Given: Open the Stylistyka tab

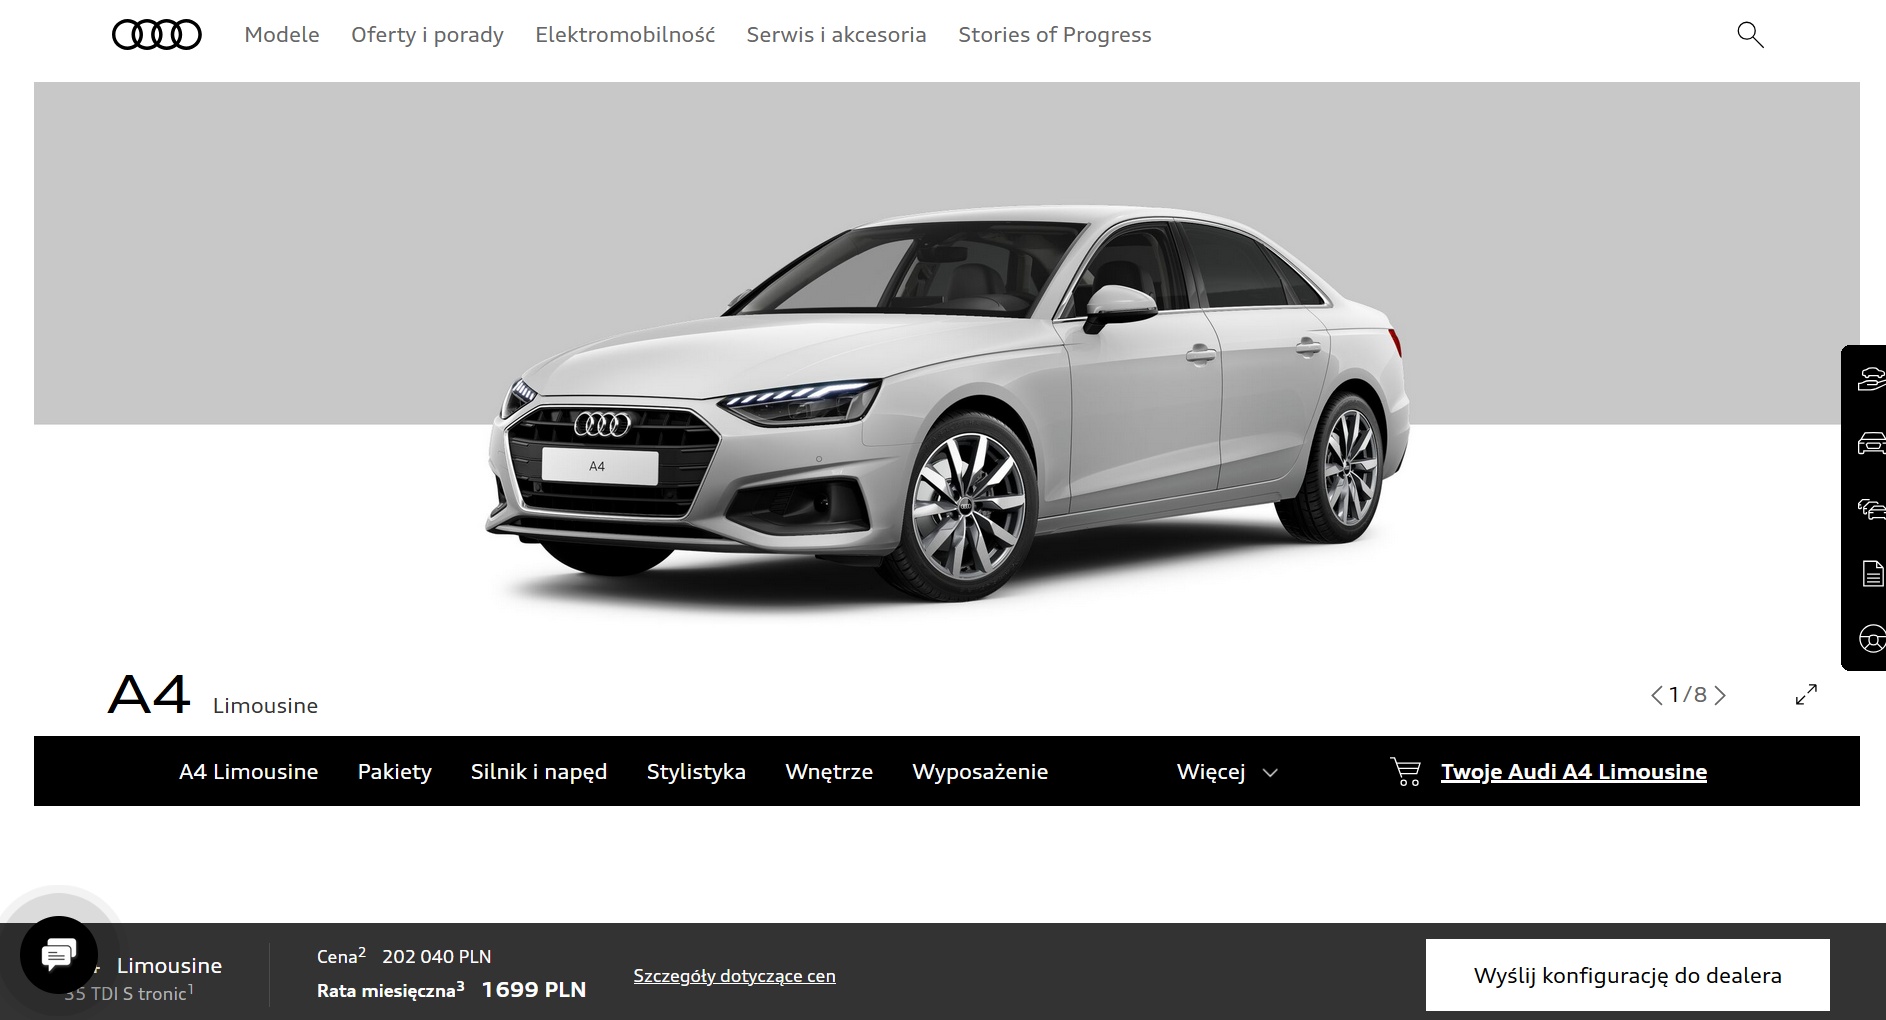Looking at the screenshot, I should tap(696, 772).
